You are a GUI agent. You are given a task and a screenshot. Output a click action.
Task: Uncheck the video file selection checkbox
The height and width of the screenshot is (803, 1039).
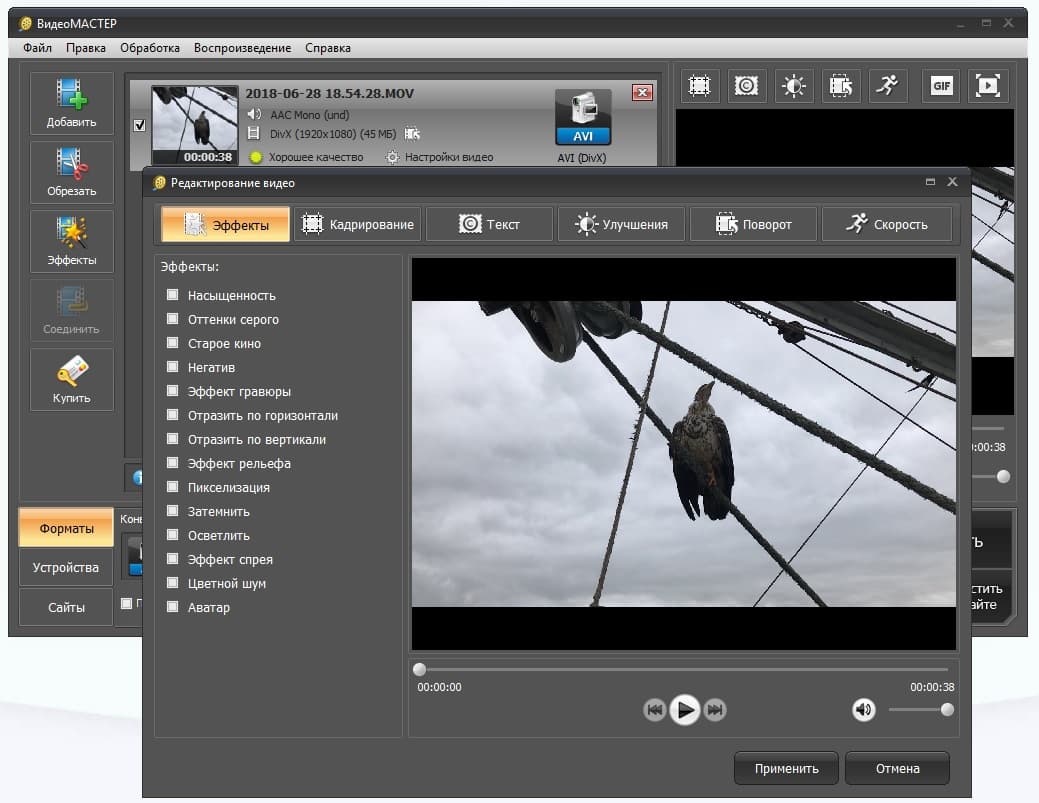[x=139, y=125]
